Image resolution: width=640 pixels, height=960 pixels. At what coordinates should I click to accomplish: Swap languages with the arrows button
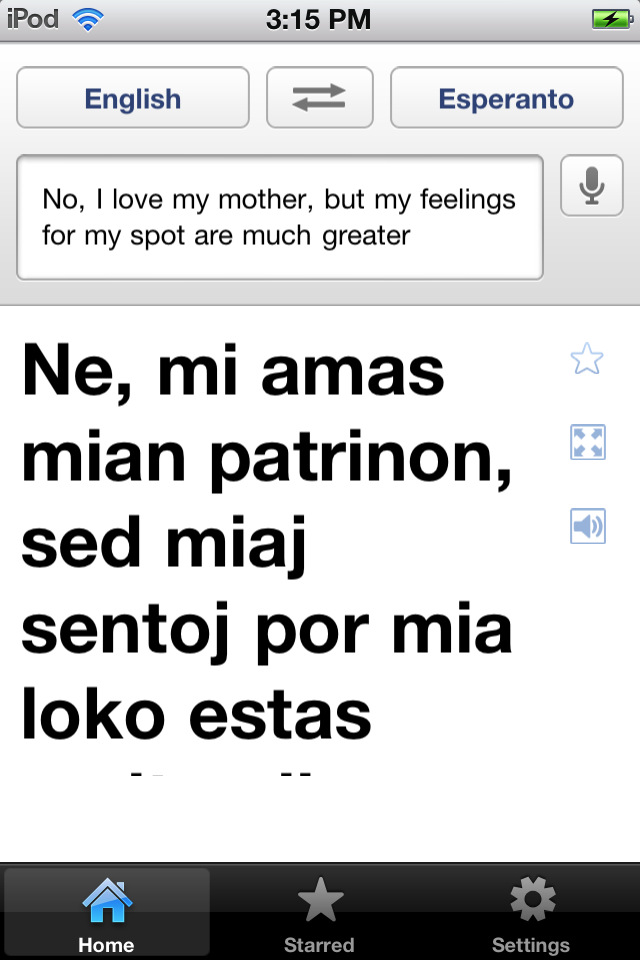pos(320,97)
